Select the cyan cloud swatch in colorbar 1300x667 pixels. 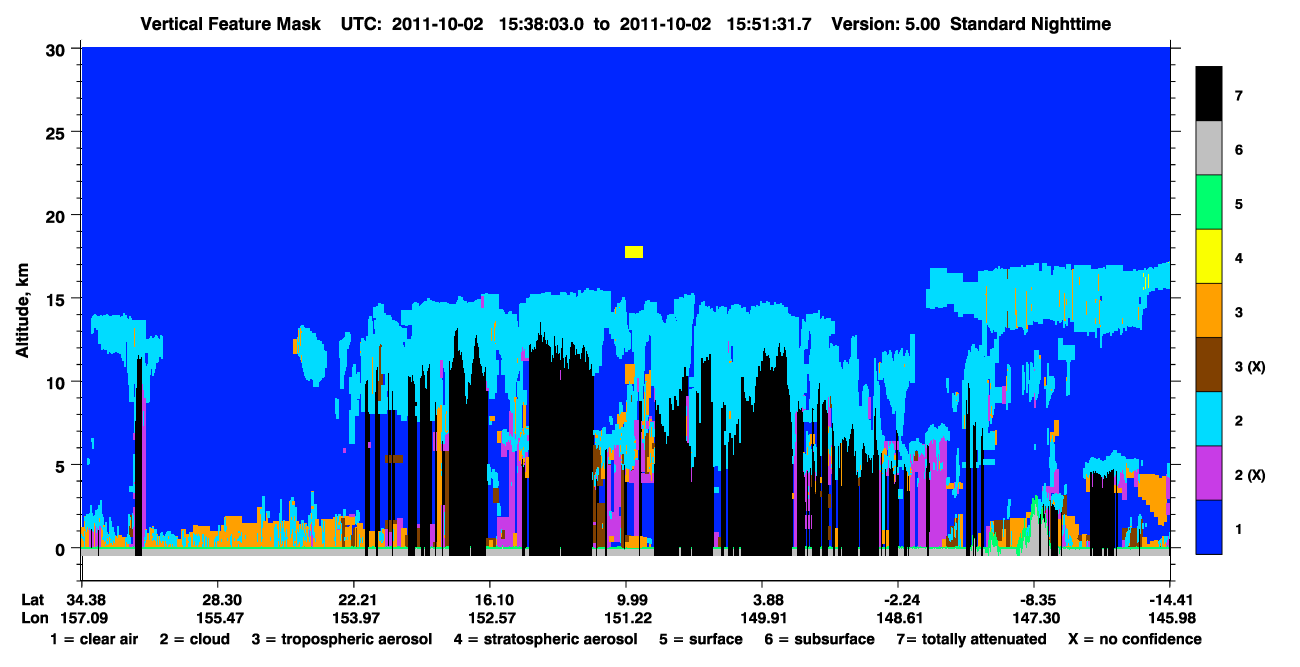1209,419
